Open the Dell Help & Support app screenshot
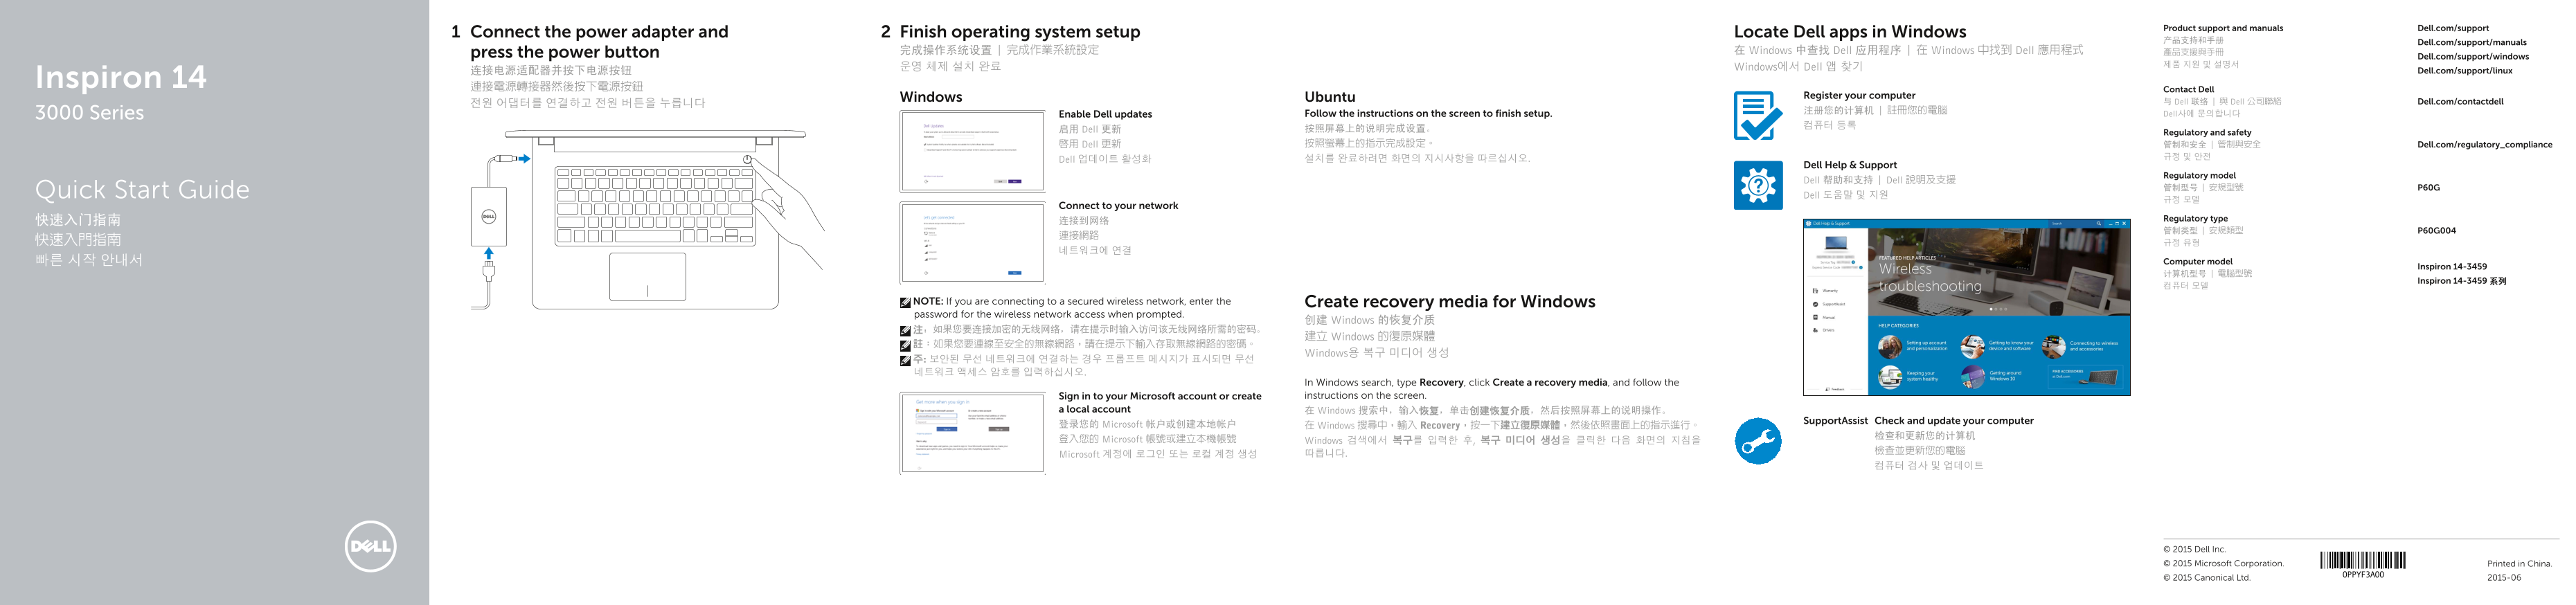Image resolution: width=2576 pixels, height=605 pixels. 1966,307
